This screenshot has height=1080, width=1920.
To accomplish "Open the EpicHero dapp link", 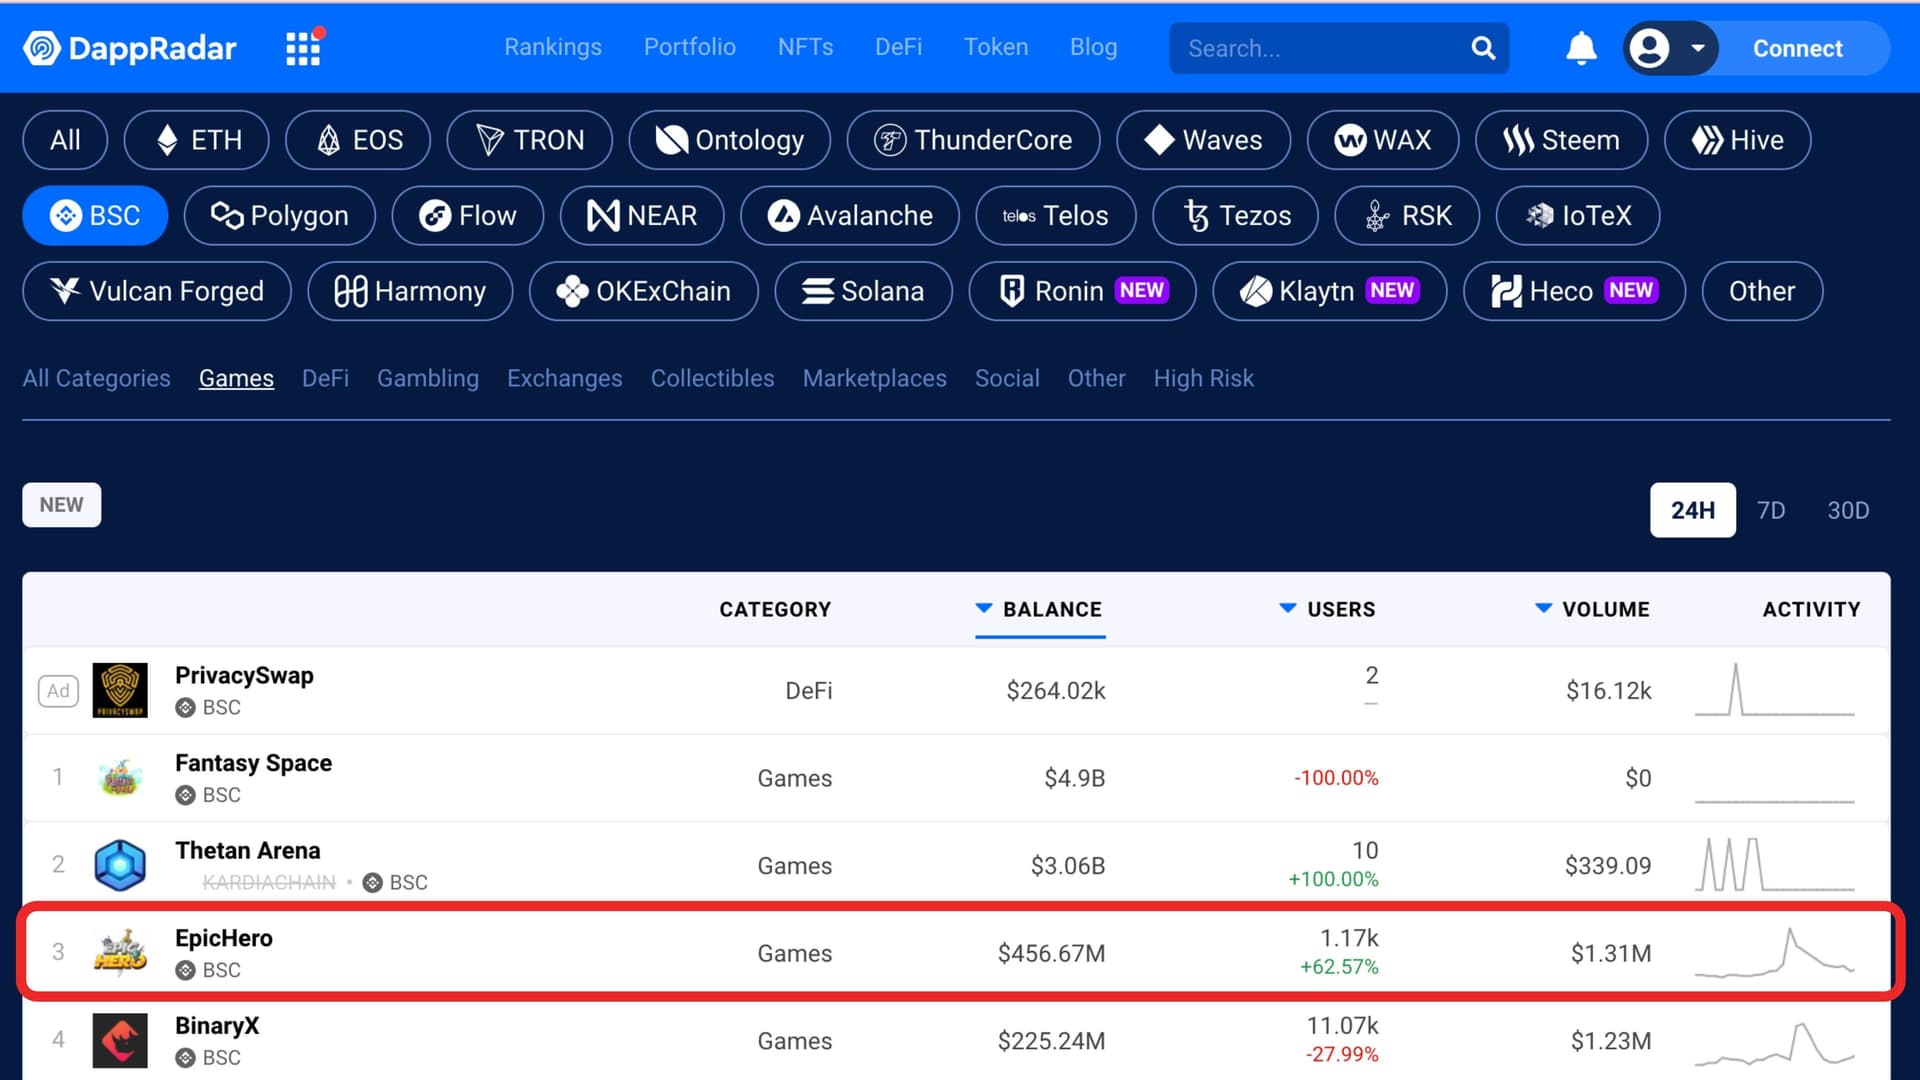I will point(223,938).
